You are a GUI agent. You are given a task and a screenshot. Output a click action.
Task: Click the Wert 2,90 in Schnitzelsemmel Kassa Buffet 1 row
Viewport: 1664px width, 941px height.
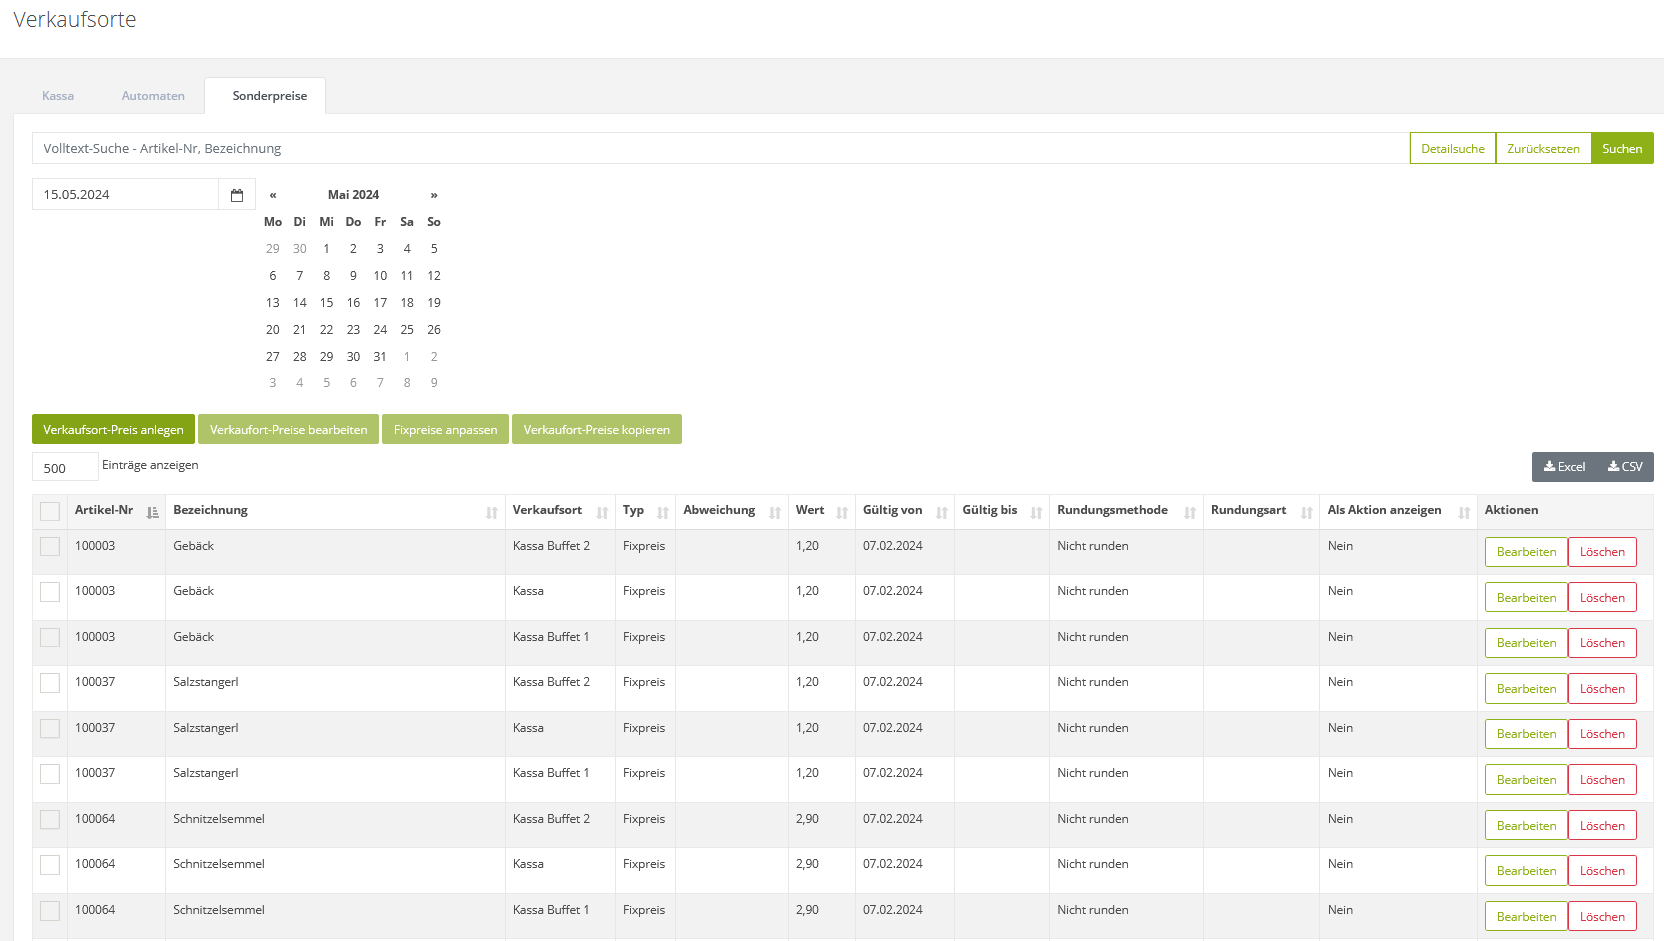click(x=807, y=910)
